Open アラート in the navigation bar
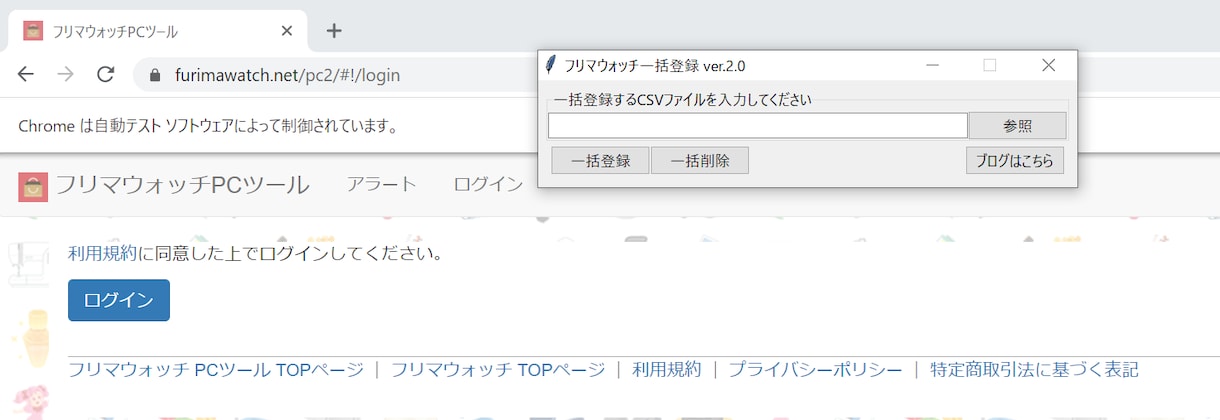Viewport: 1220px width, 420px height. click(381, 184)
